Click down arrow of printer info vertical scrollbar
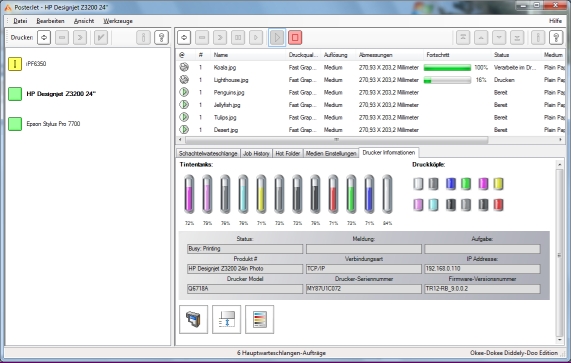 click(x=560, y=340)
